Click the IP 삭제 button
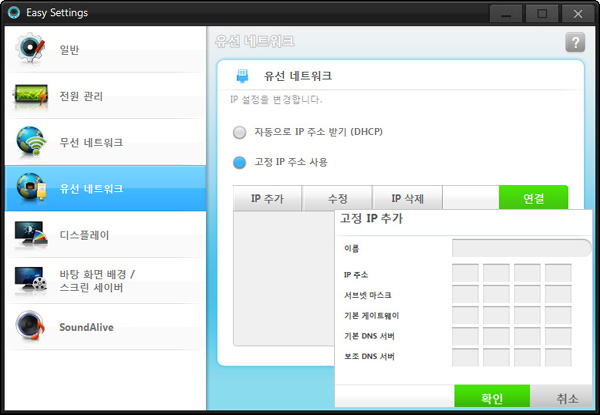 [x=408, y=198]
